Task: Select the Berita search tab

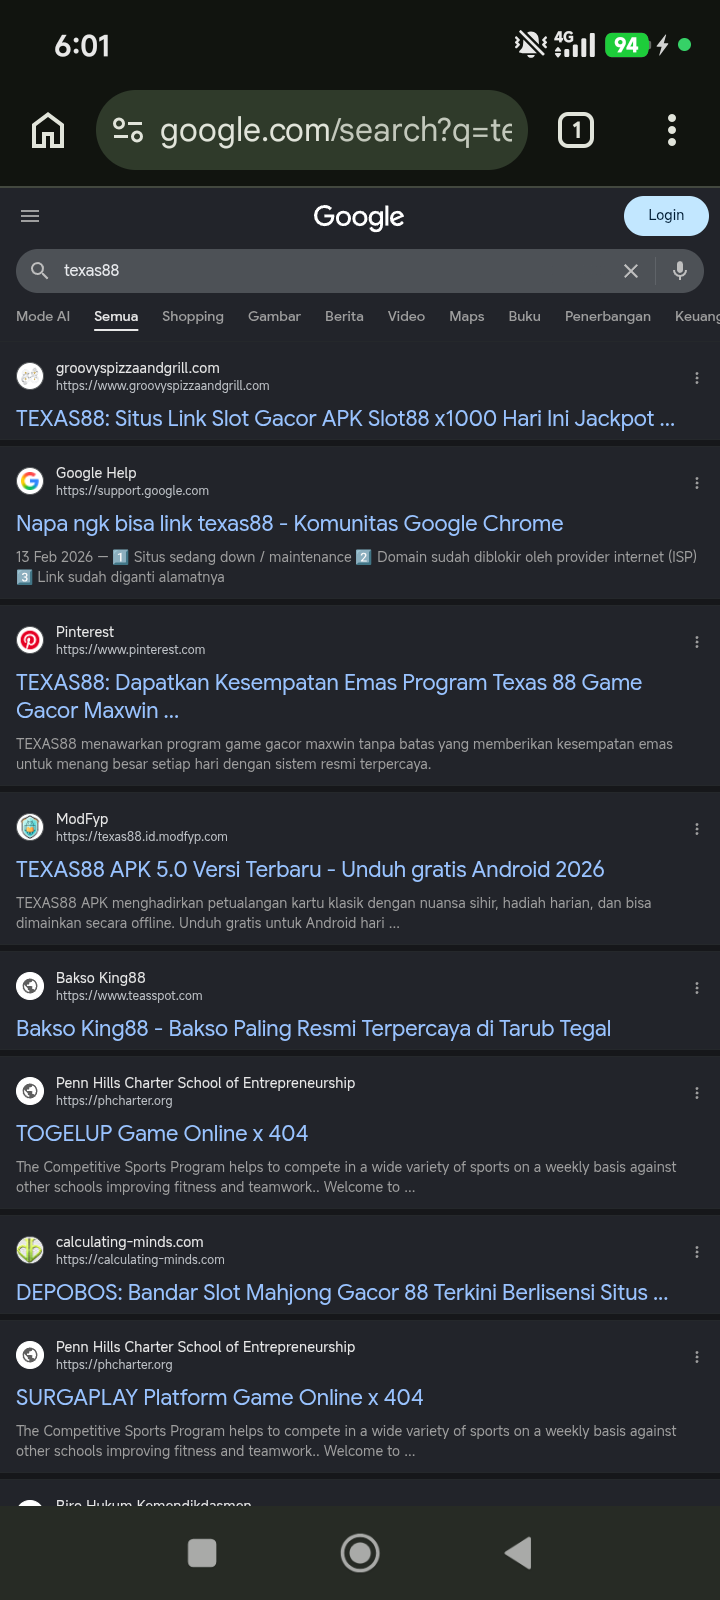Action: [x=344, y=316]
